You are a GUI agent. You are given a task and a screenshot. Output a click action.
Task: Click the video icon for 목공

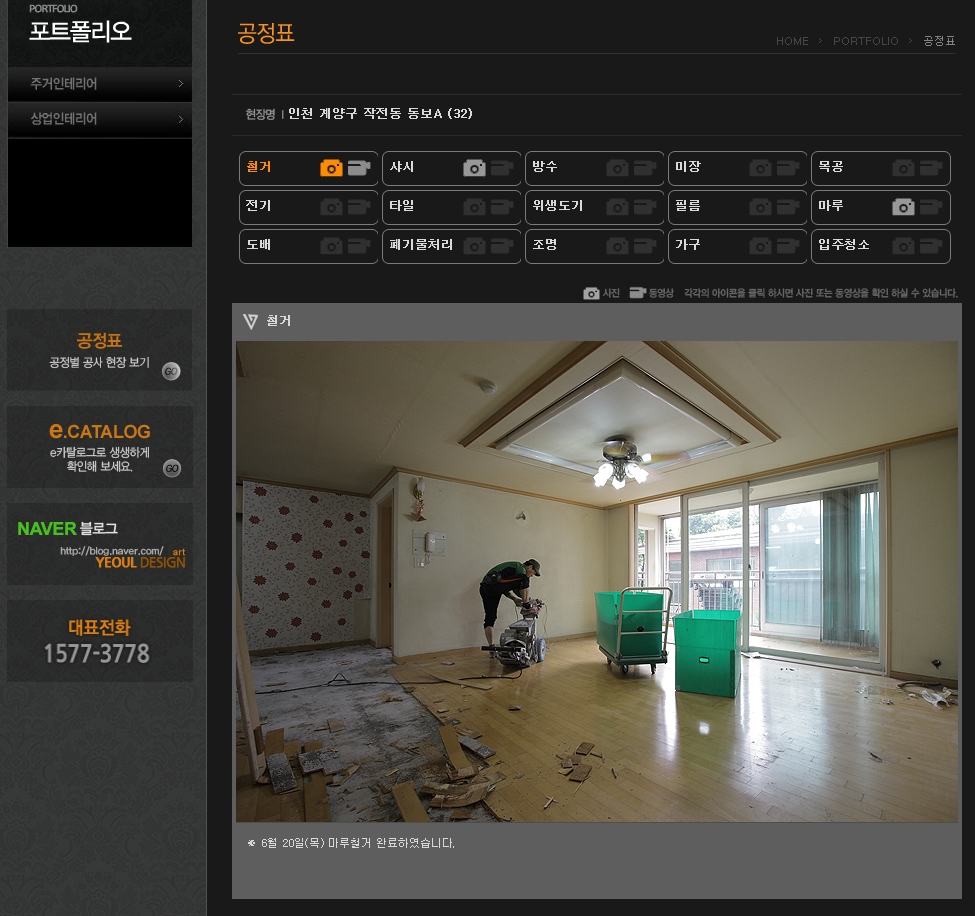(x=931, y=168)
